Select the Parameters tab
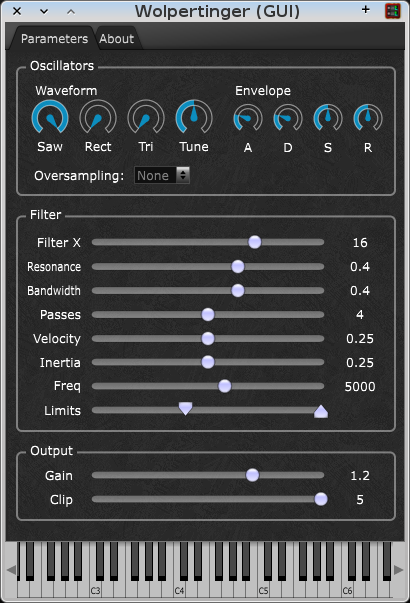410x603 pixels. [x=54, y=38]
